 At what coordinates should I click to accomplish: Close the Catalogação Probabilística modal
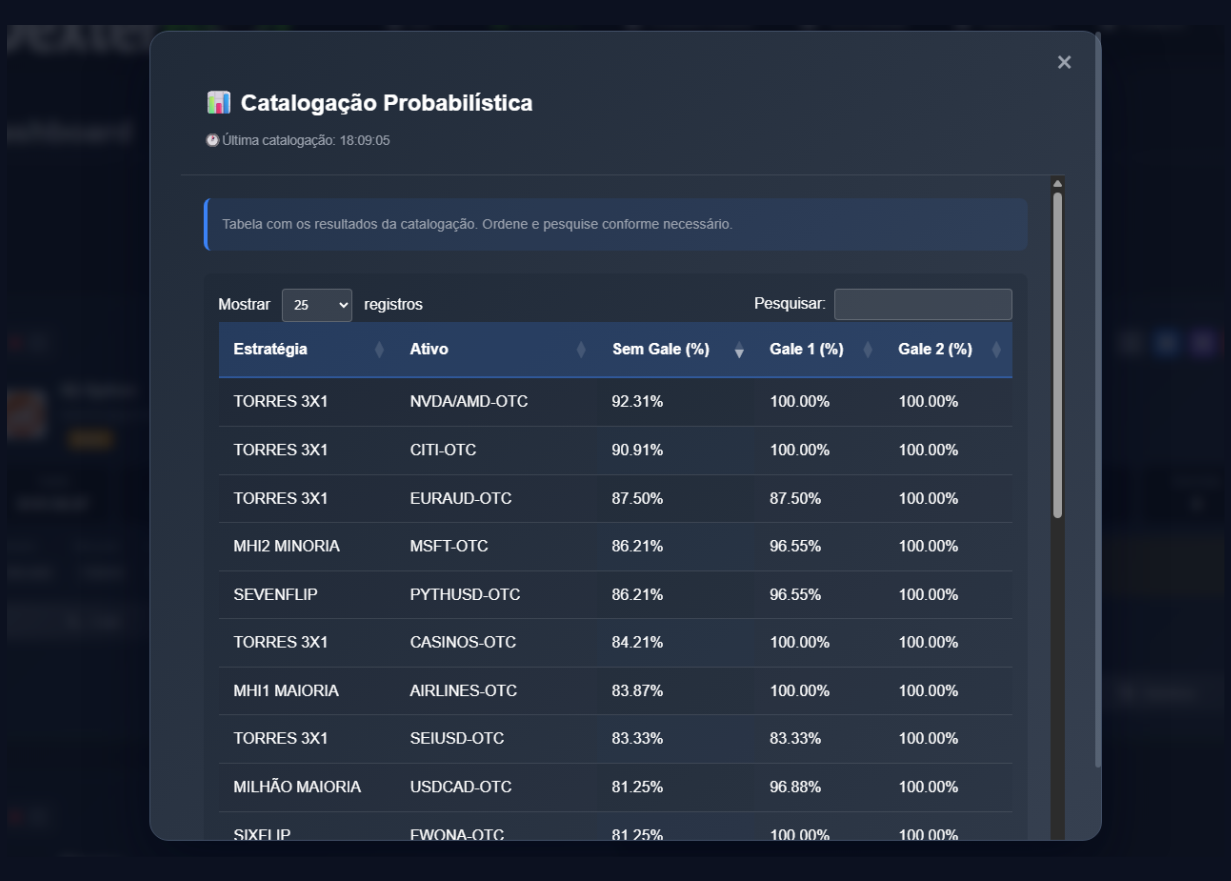pyautogui.click(x=1064, y=63)
